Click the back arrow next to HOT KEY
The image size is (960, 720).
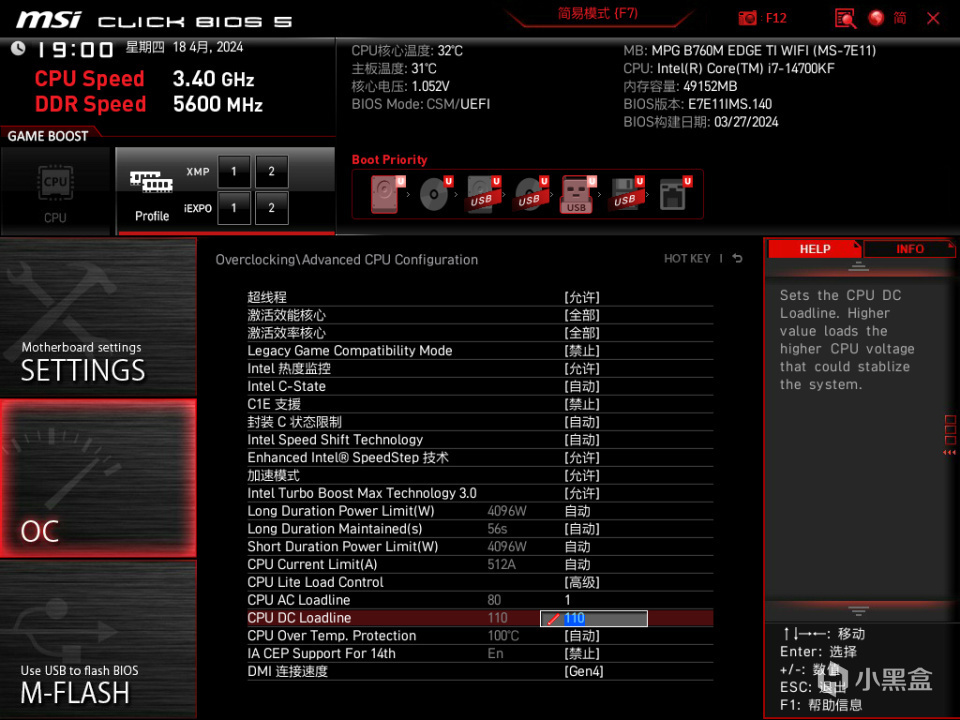(738, 258)
